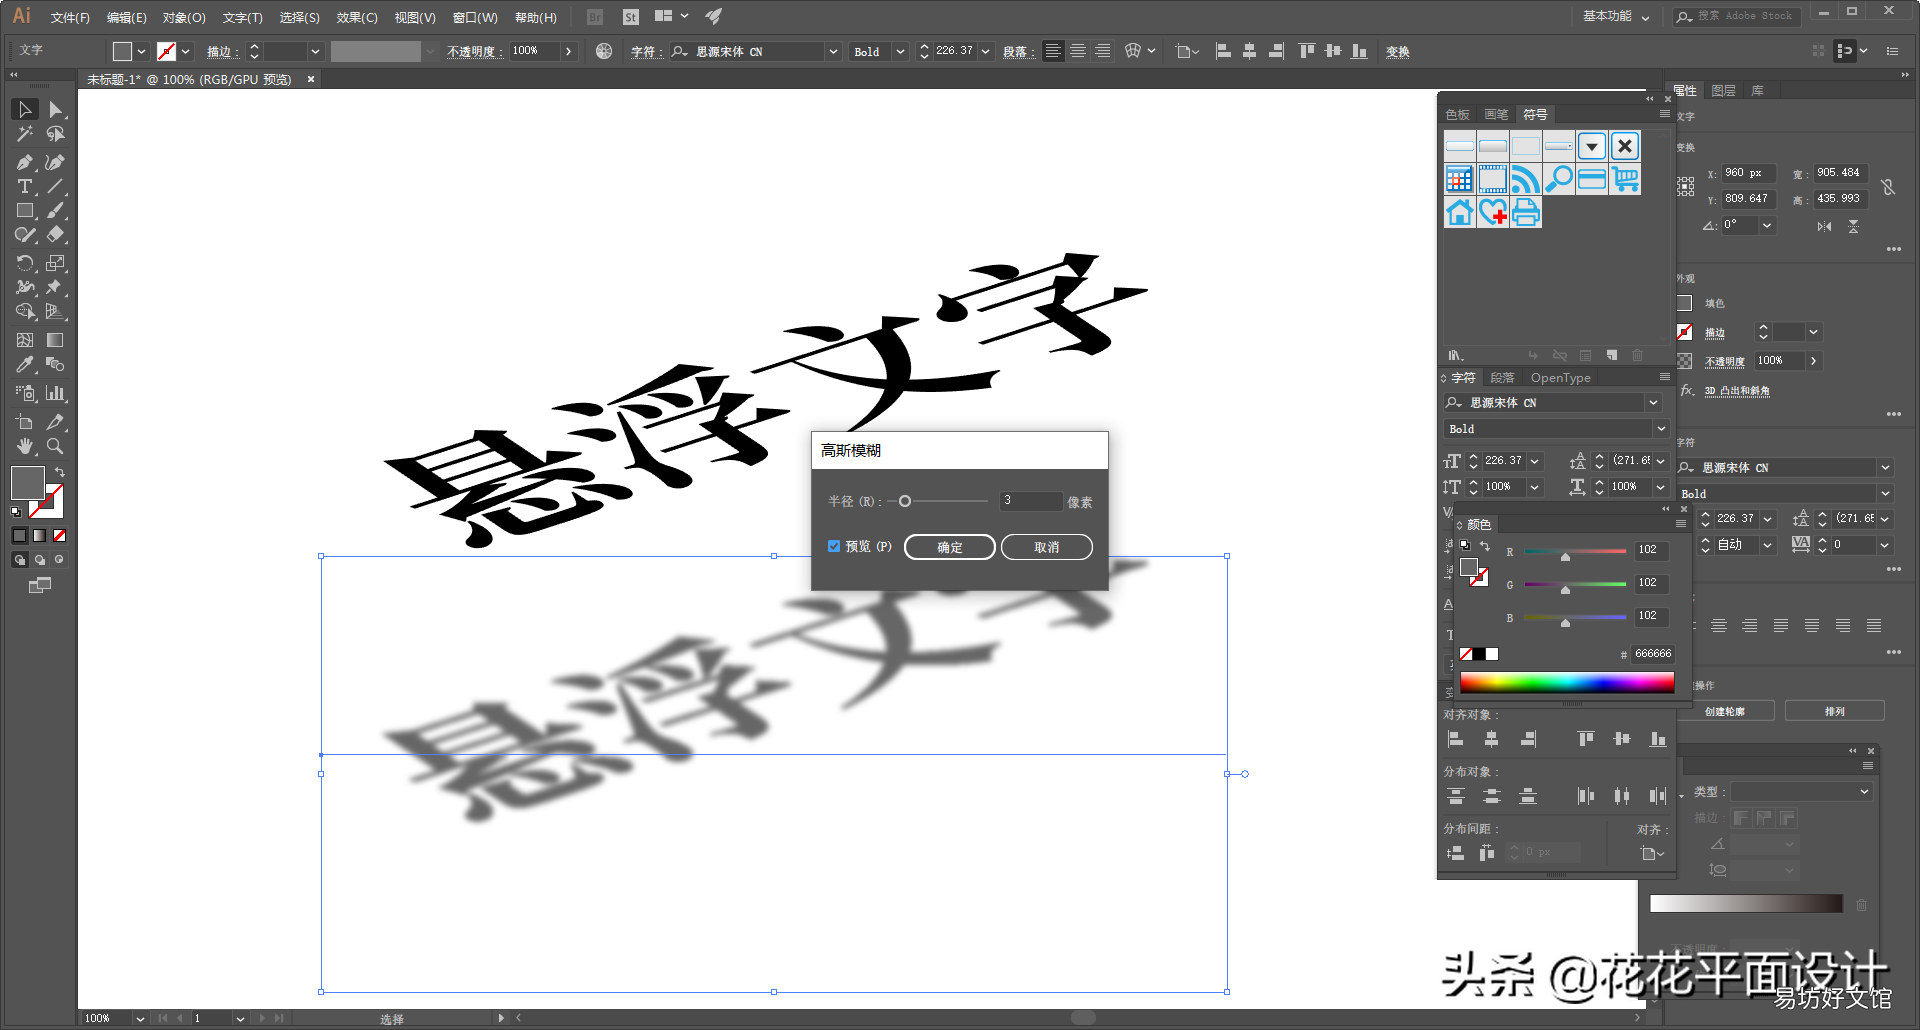Select the Rectangle tool
The height and width of the screenshot is (1030, 1920).
(x=25, y=211)
